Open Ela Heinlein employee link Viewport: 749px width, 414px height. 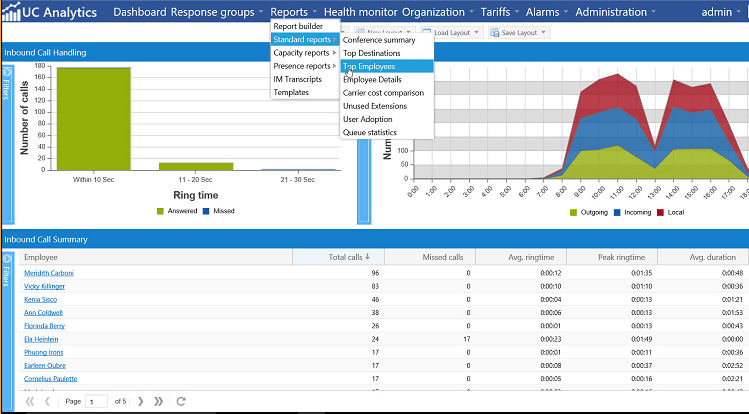point(41,339)
